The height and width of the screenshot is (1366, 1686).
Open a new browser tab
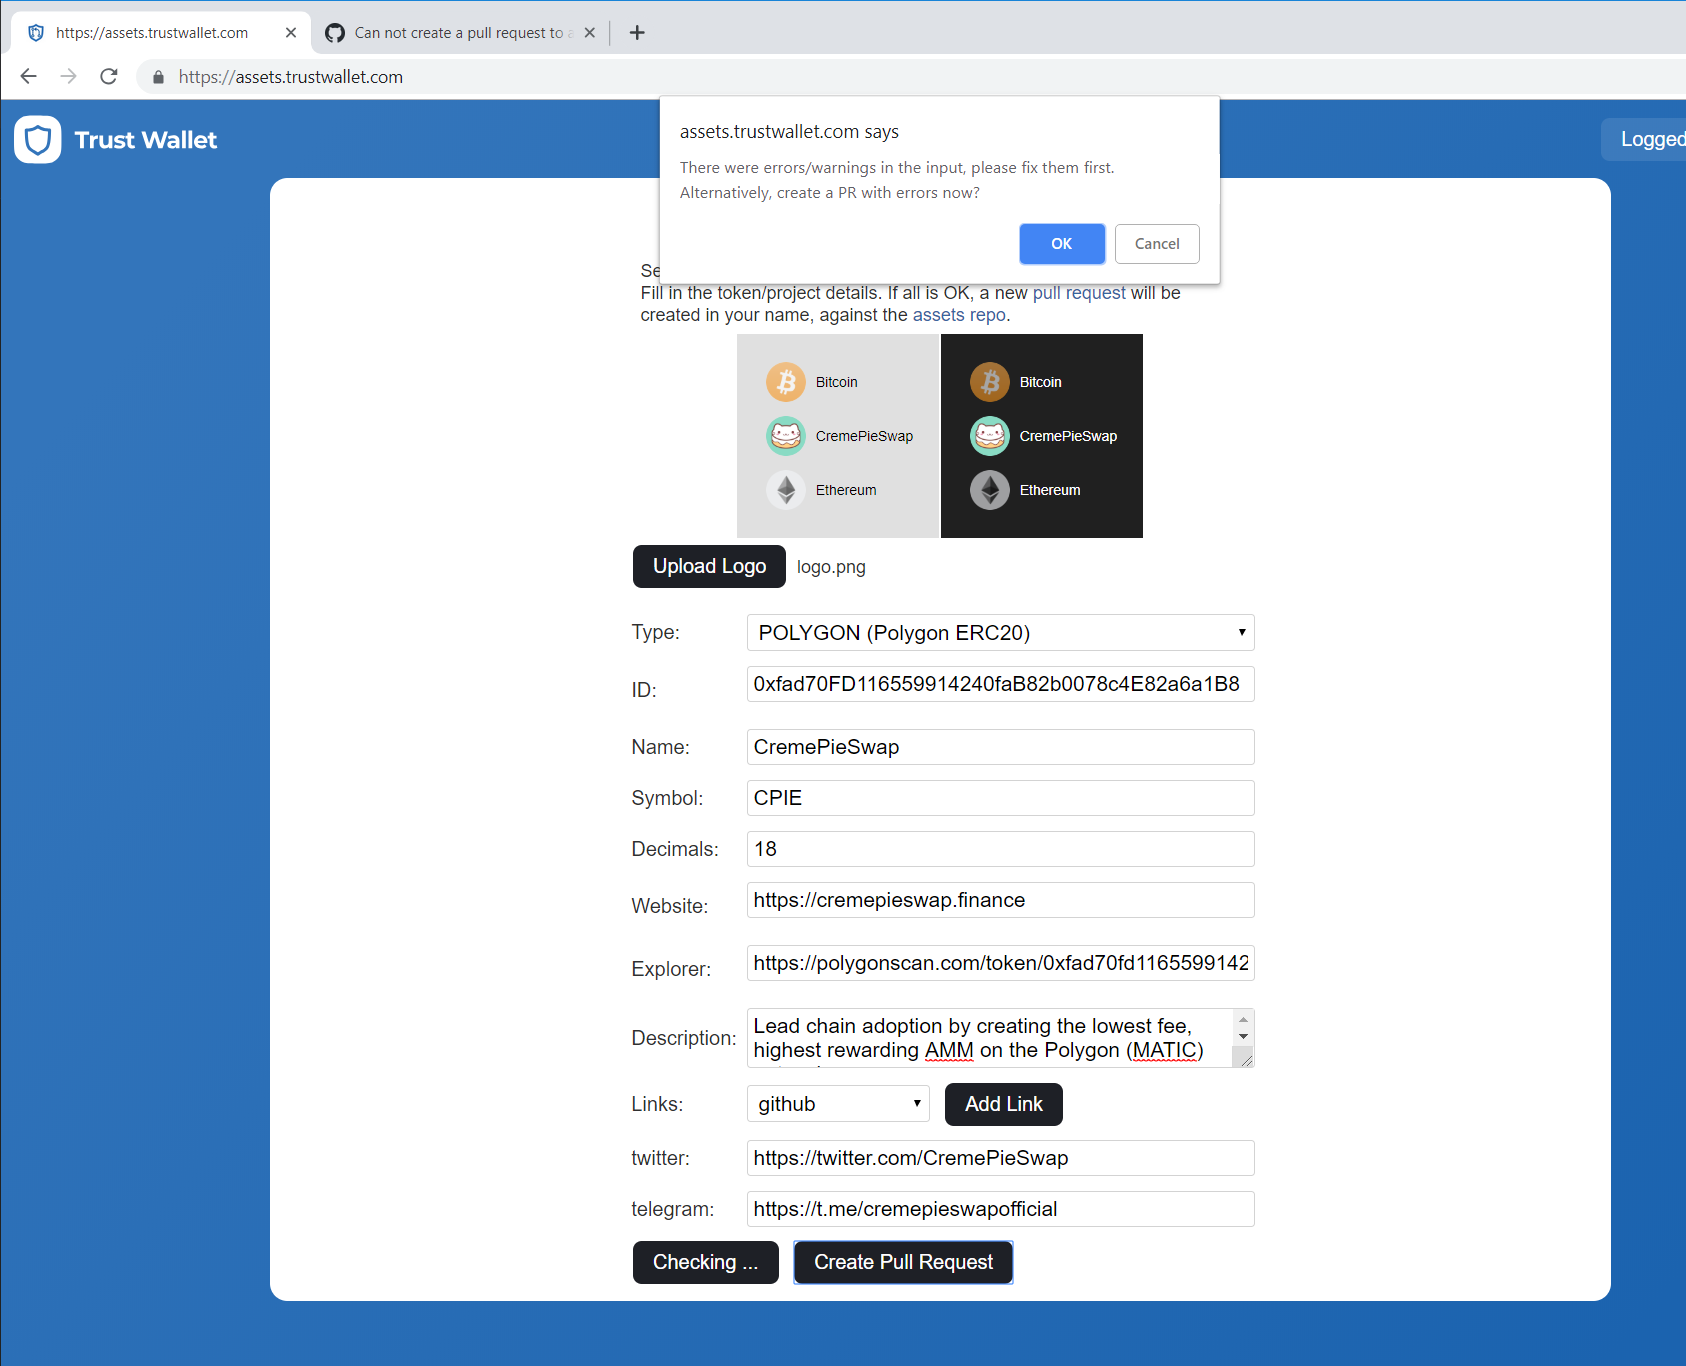click(x=637, y=32)
